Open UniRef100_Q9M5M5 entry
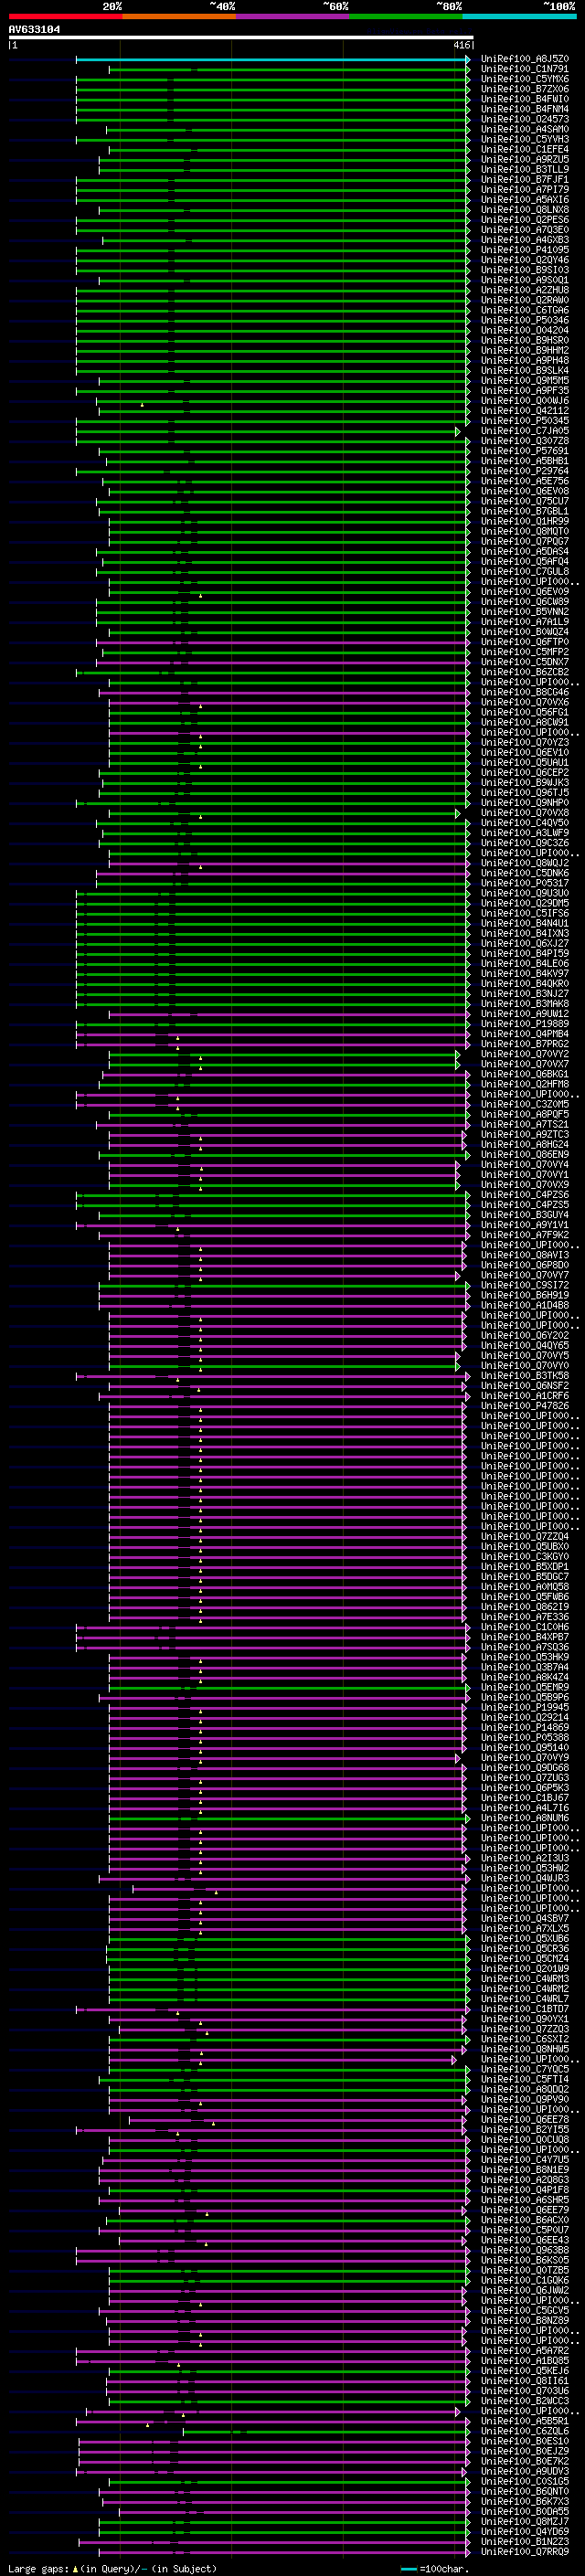The height and width of the screenshot is (2576, 585). (x=525, y=381)
